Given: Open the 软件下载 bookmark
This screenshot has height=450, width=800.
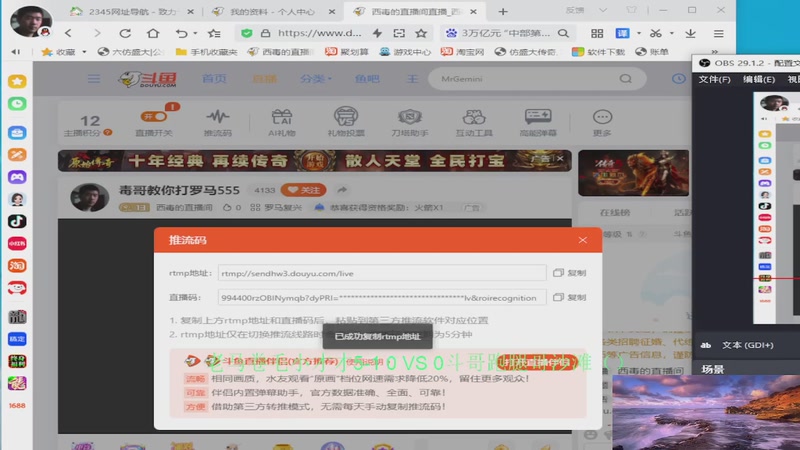Looking at the screenshot, I should 598,52.
